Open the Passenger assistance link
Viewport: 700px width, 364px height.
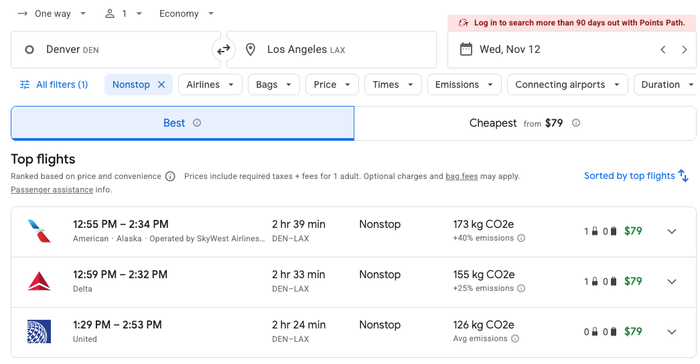click(52, 190)
